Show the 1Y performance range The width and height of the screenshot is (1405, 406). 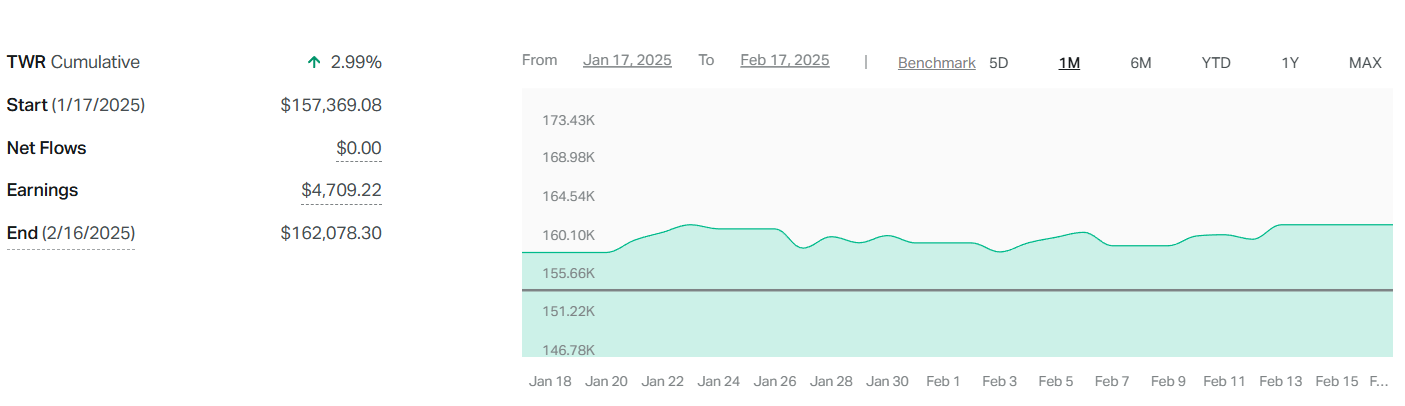pyautogui.click(x=1290, y=63)
